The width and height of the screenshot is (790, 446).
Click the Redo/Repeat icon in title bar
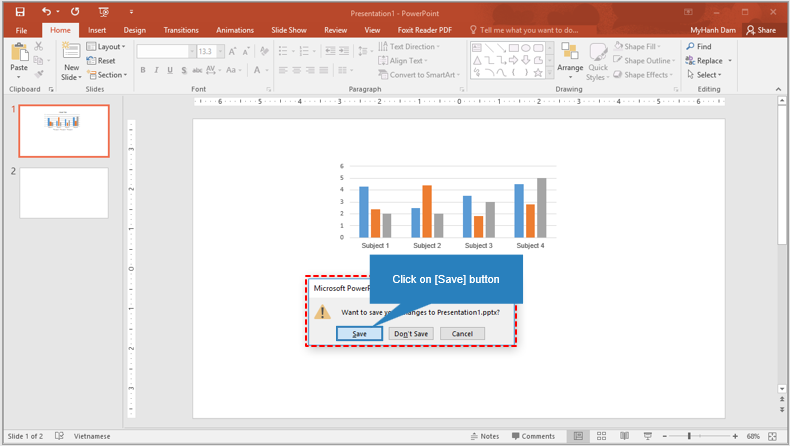[75, 12]
